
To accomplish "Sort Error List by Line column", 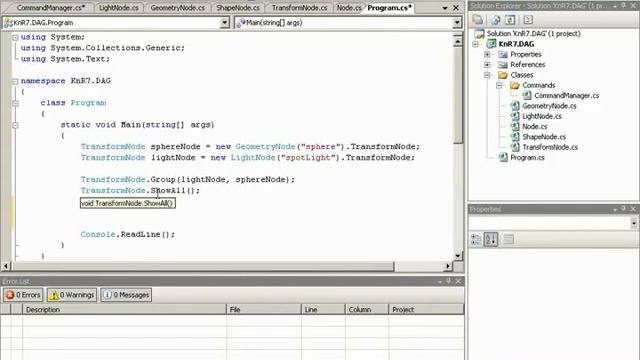I will pos(323,309).
